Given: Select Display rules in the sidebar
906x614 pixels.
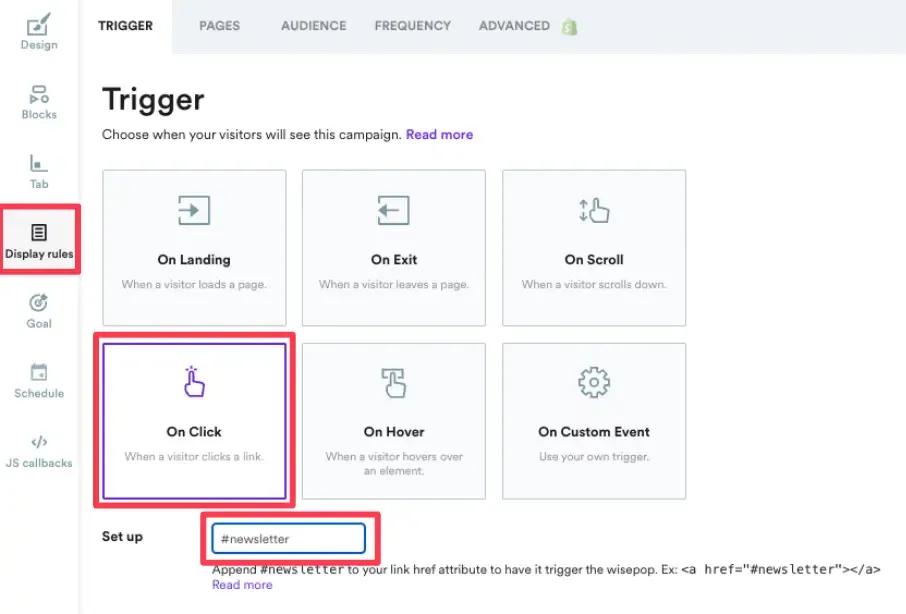Looking at the screenshot, I should pyautogui.click(x=39, y=240).
